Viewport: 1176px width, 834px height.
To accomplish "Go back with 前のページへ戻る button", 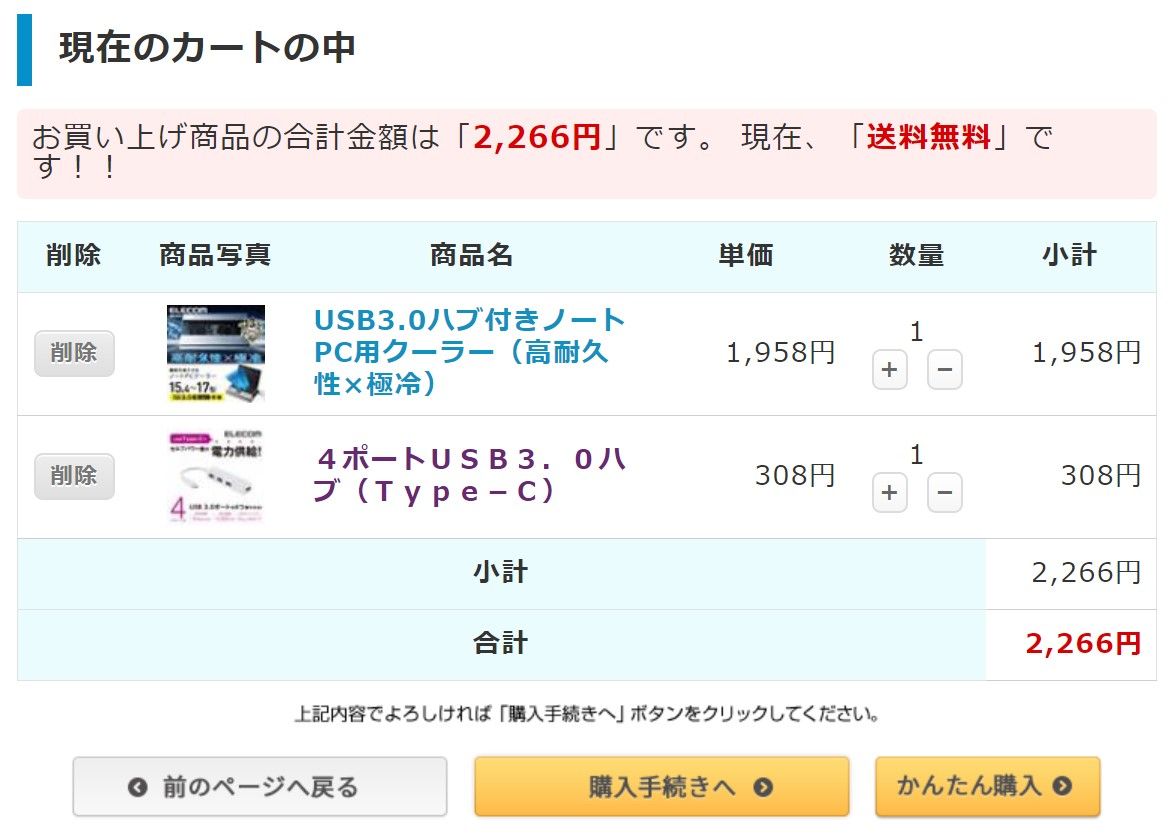I will click(259, 787).
